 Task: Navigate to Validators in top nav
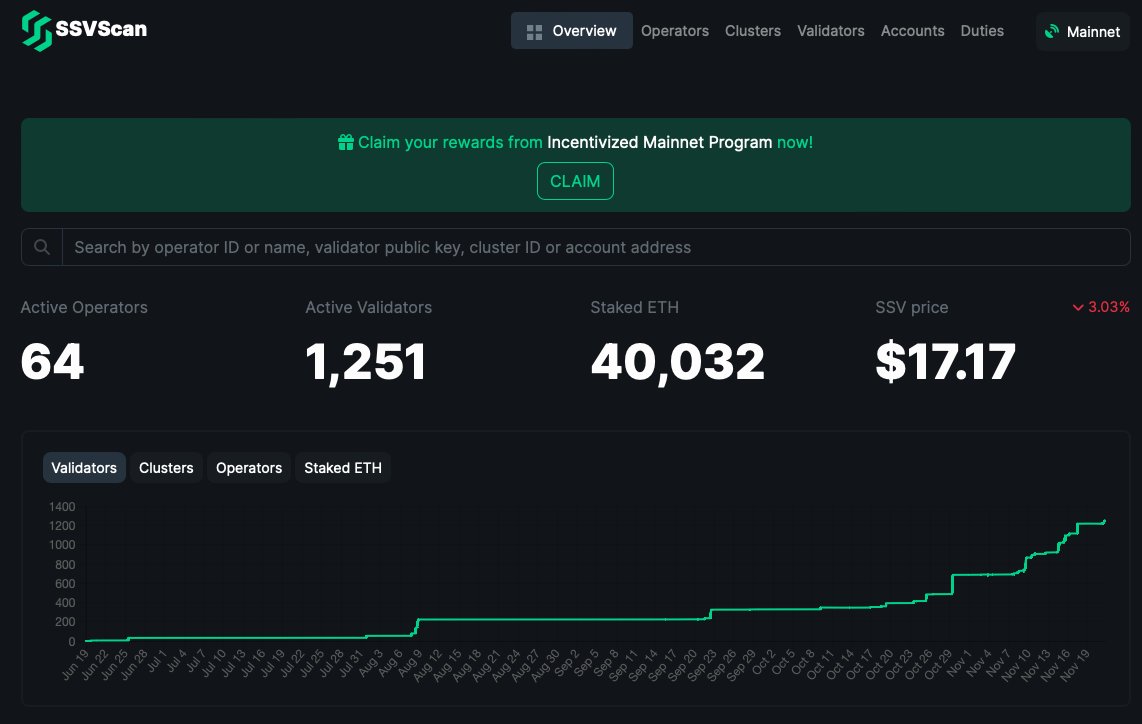(x=830, y=31)
